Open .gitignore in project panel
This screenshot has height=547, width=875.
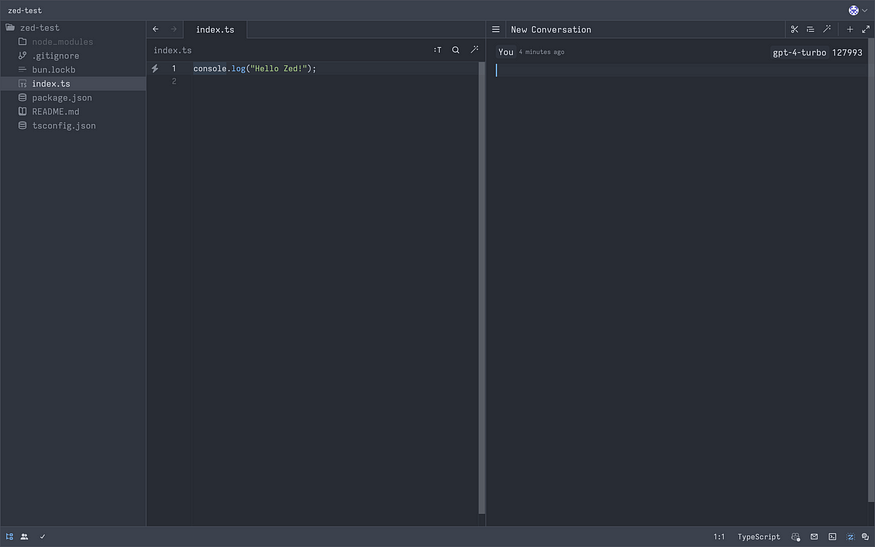(x=73, y=56)
